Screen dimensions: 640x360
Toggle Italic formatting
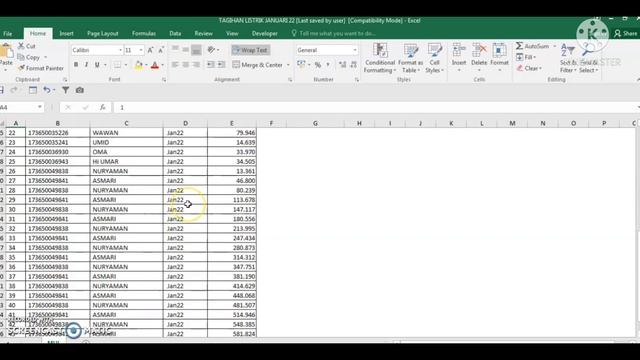pyautogui.click(x=87, y=65)
